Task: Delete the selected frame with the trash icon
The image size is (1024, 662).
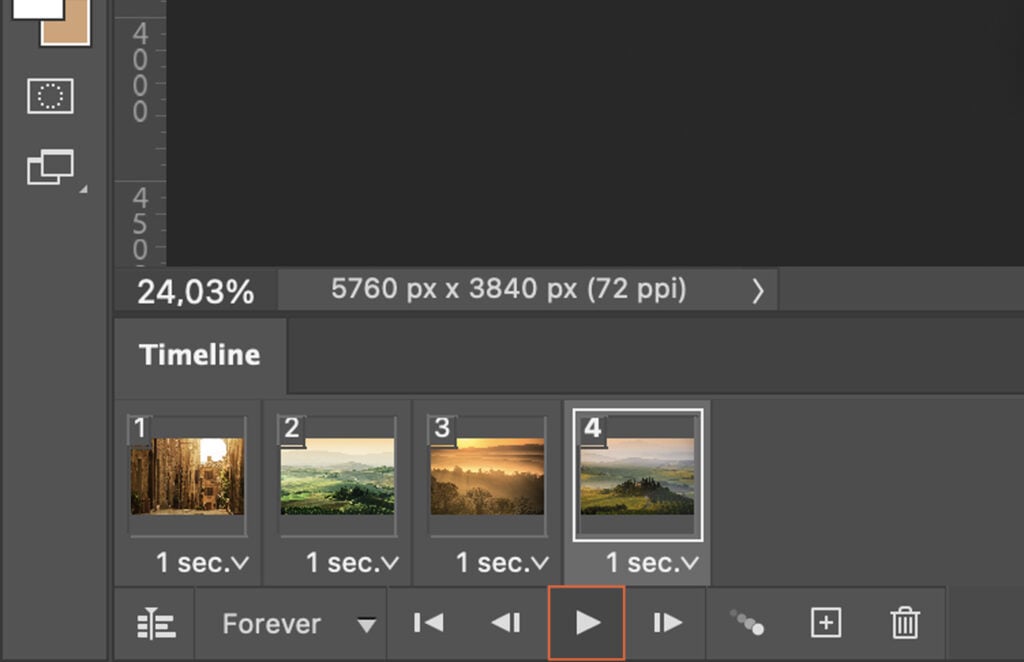Action: click(x=905, y=623)
